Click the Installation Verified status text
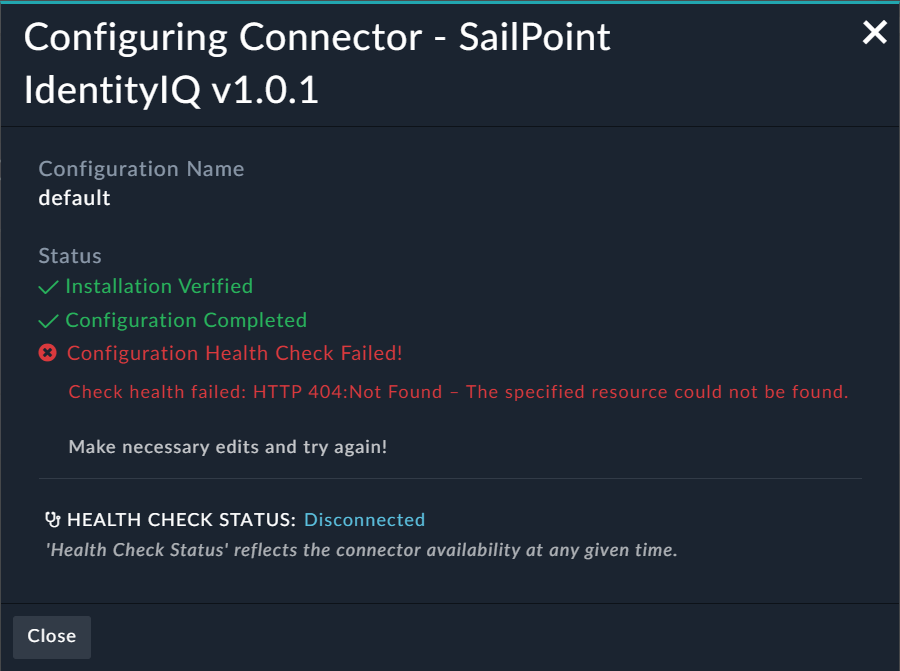The height and width of the screenshot is (671, 900). (159, 287)
